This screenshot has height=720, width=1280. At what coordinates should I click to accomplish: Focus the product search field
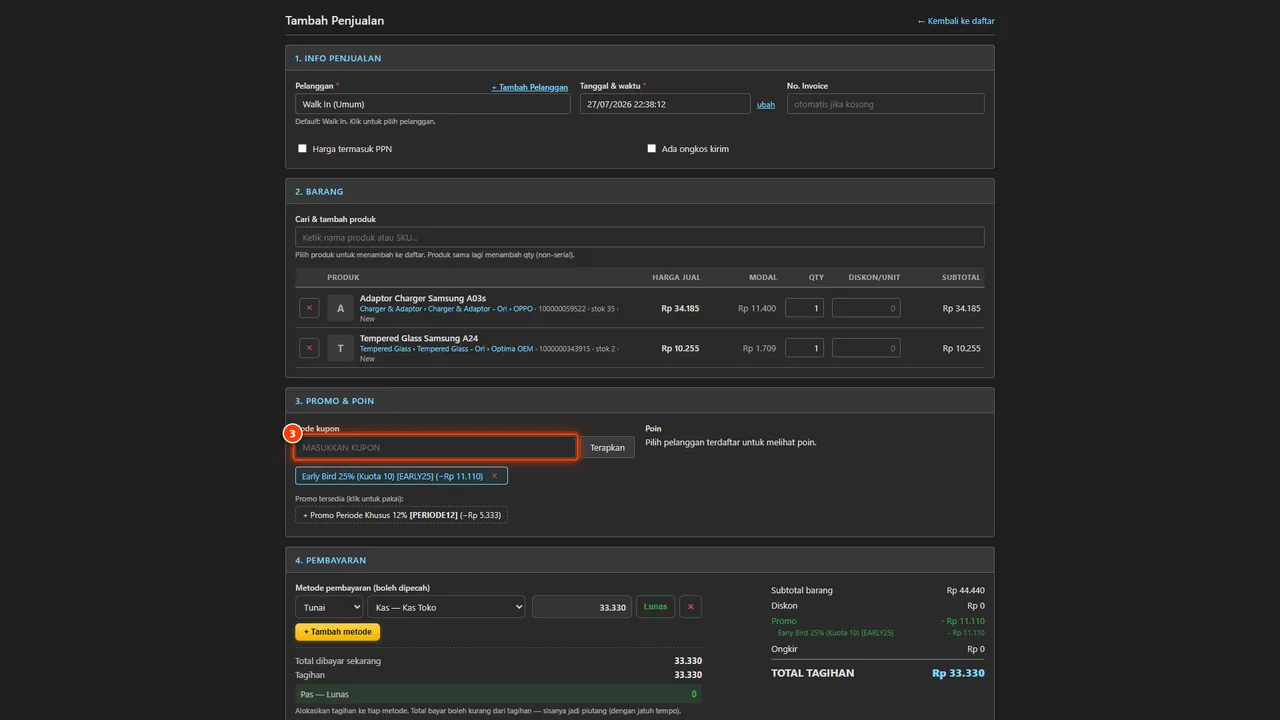point(640,237)
